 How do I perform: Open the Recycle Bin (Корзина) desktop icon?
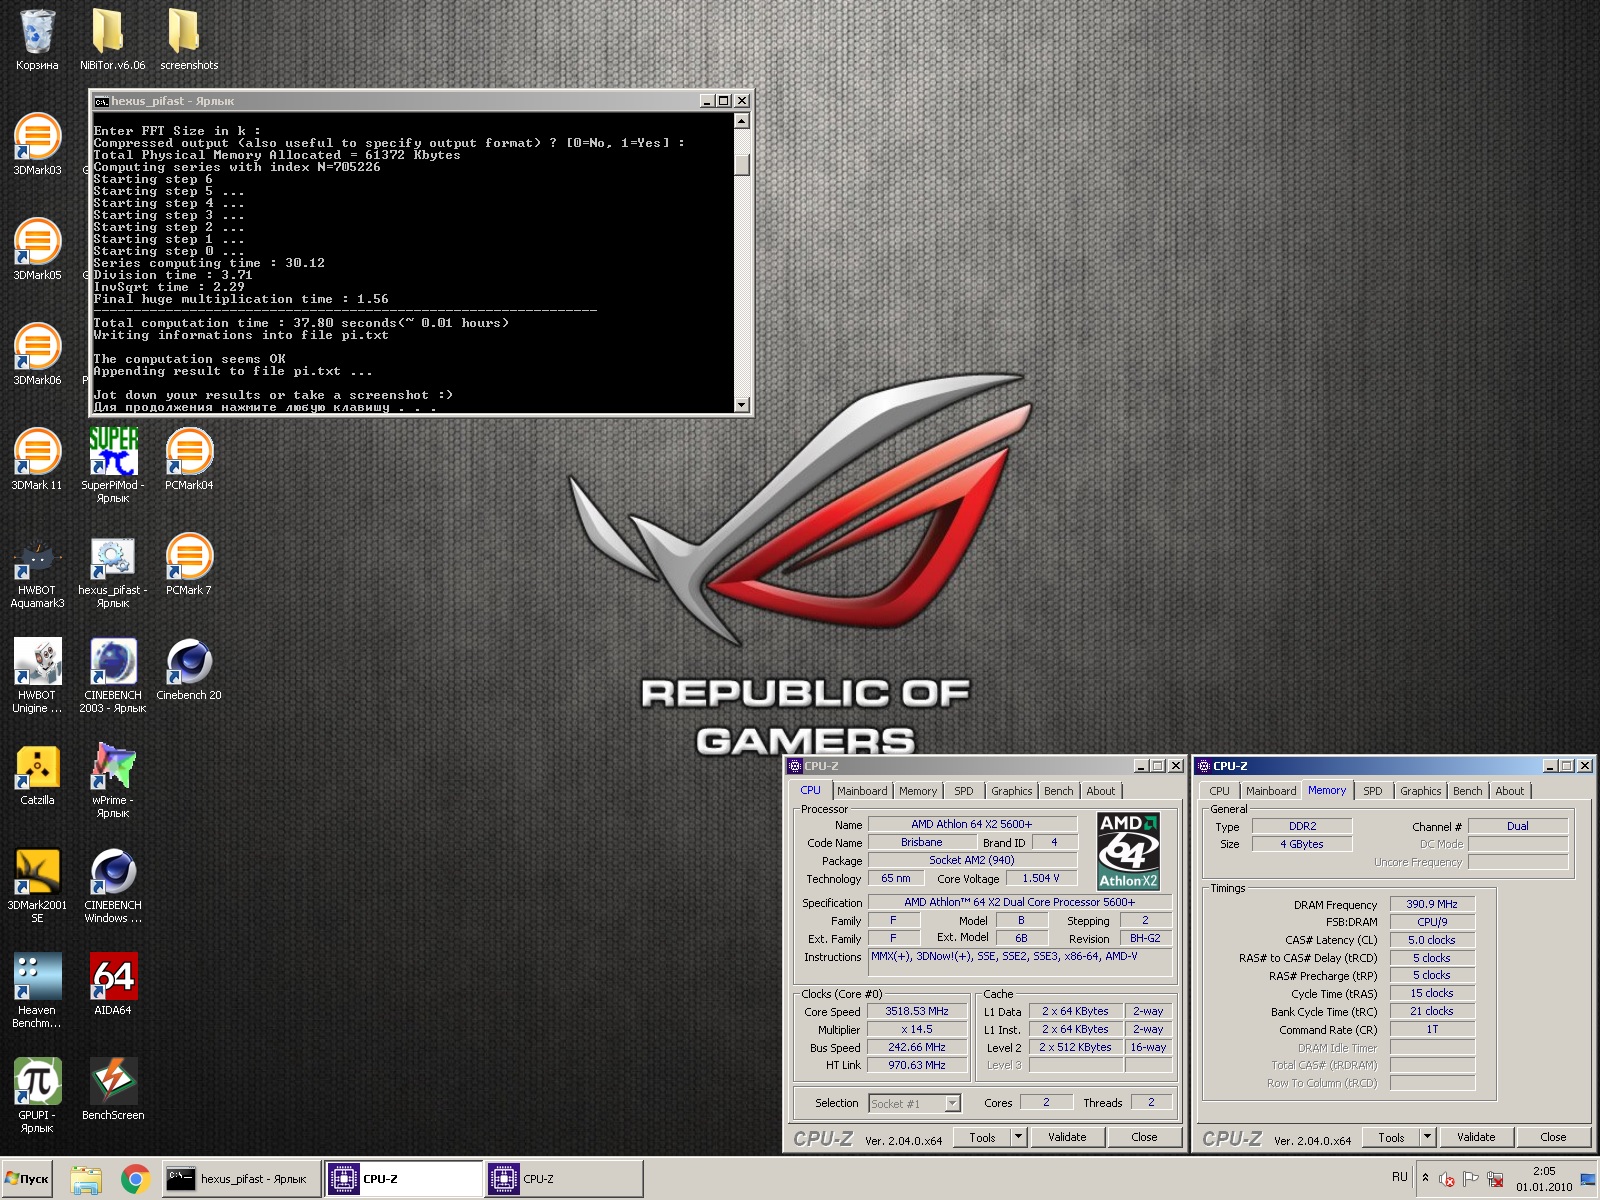37,40
